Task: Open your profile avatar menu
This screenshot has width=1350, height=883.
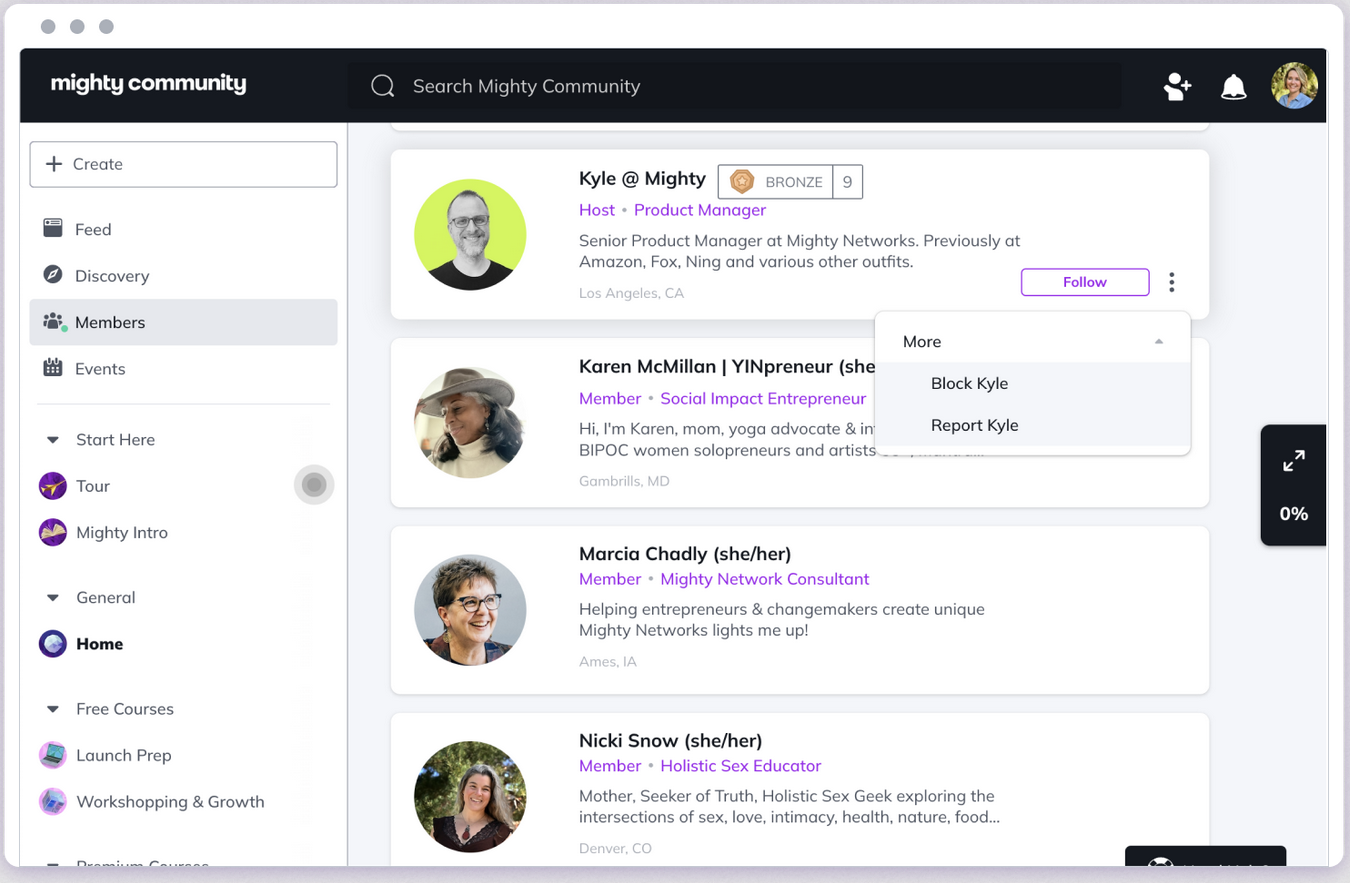Action: click(1294, 86)
